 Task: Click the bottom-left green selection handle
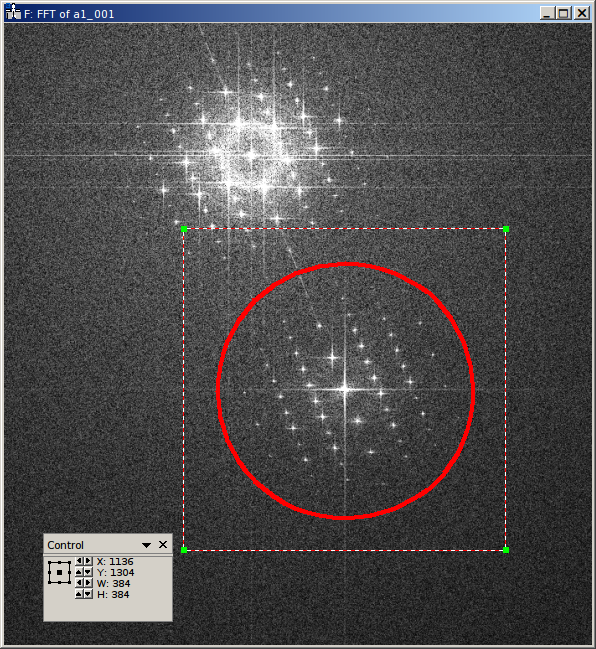point(184,550)
